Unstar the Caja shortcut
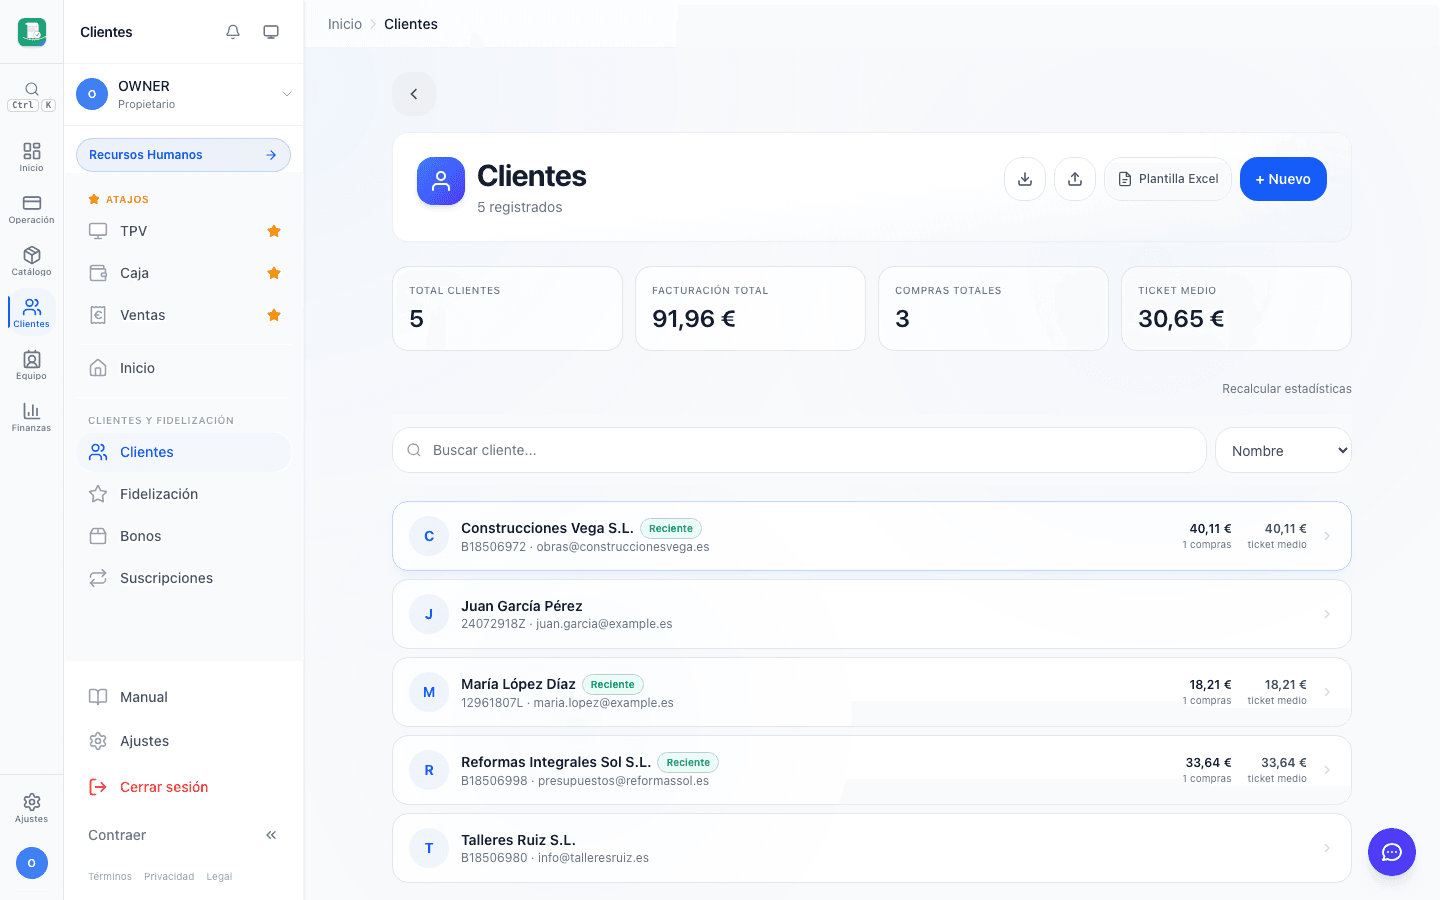Screen dimensions: 1440x900 pyautogui.click(x=274, y=273)
